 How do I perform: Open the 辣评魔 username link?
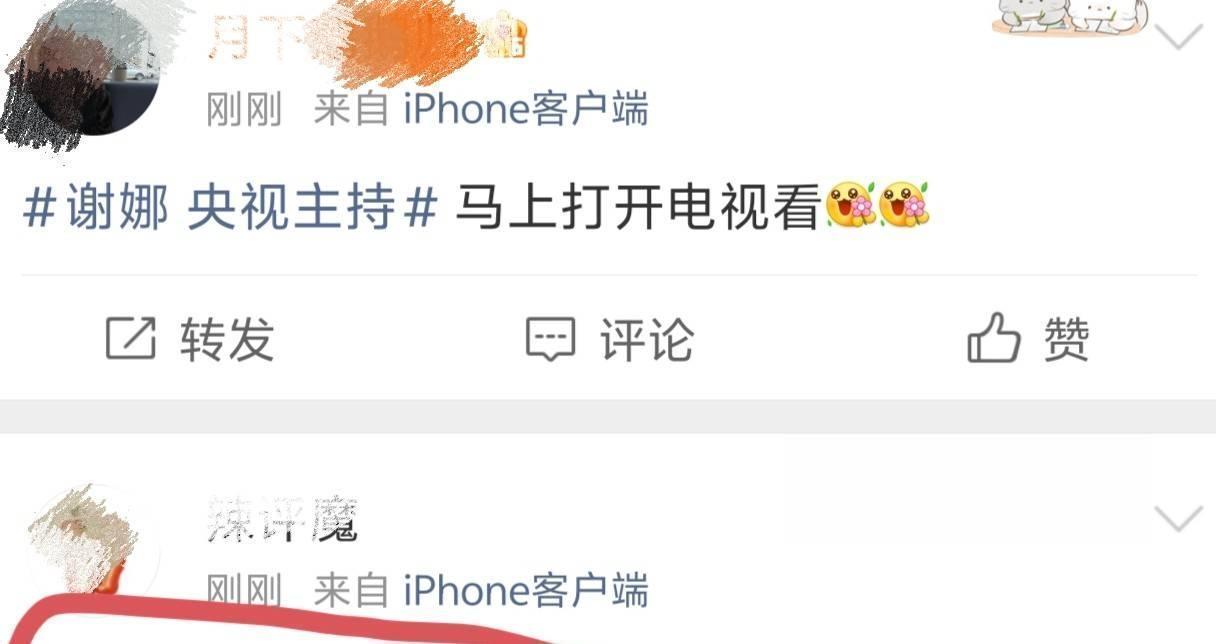tap(282, 519)
